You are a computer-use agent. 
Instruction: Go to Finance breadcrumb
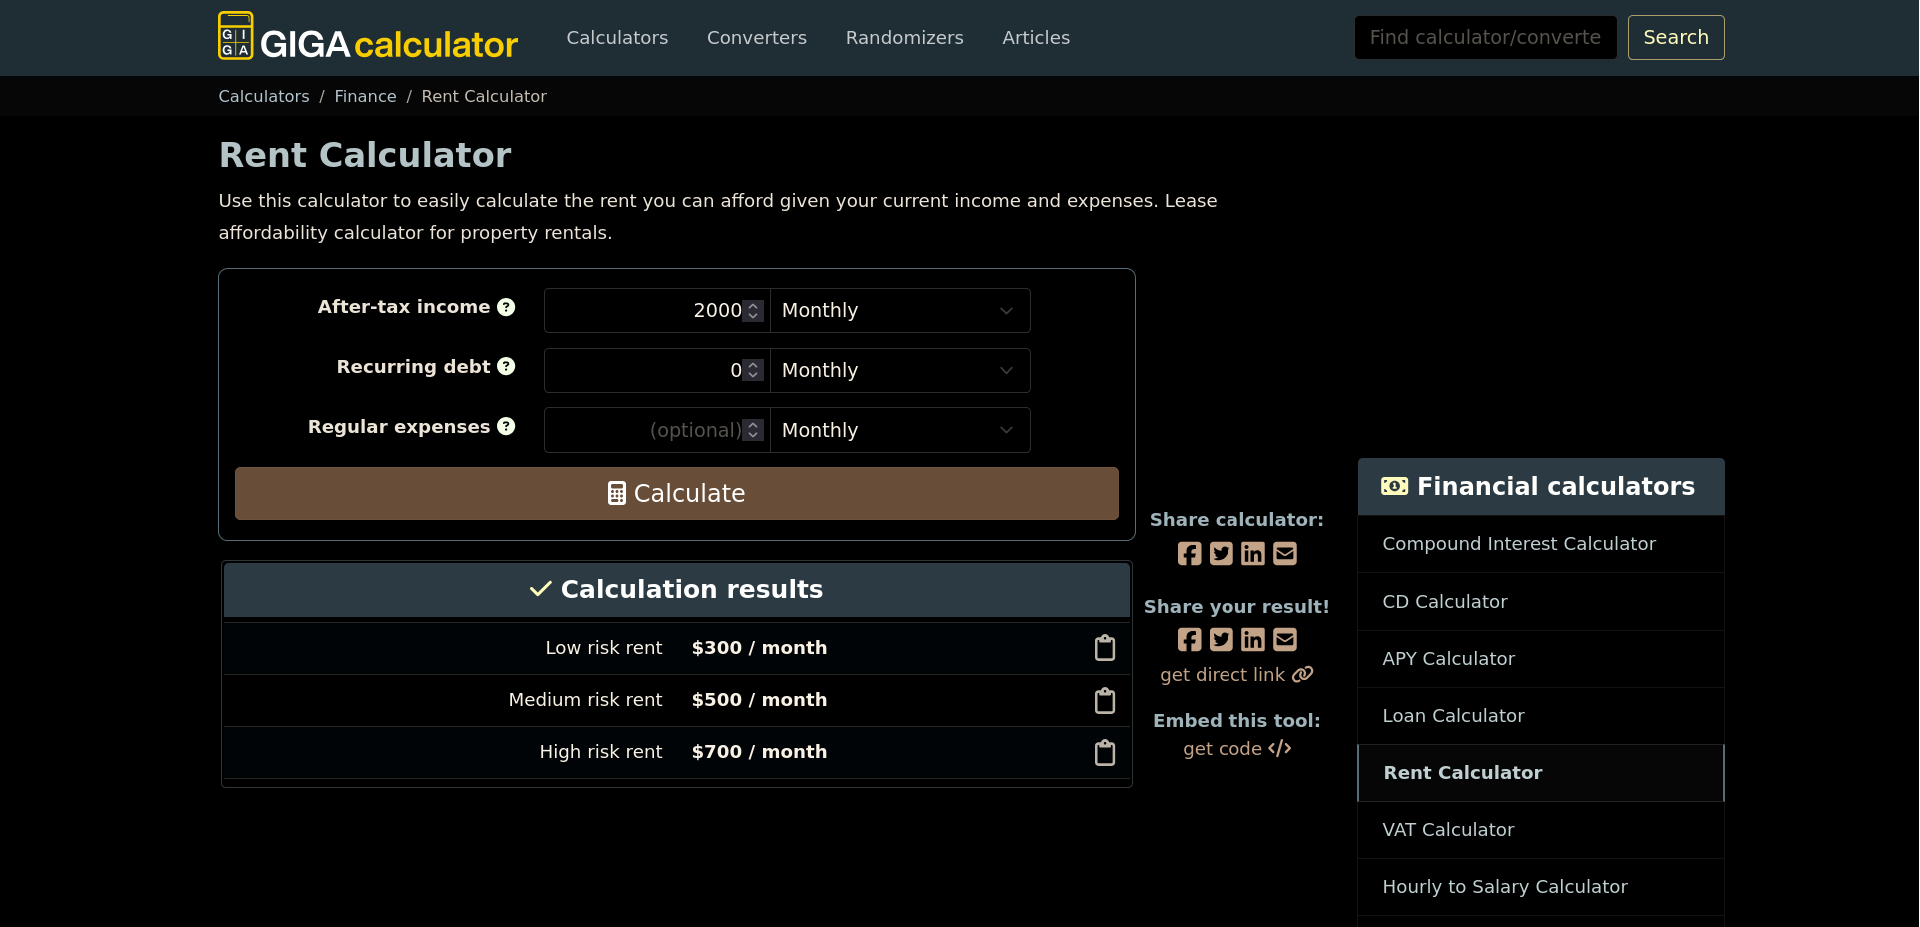coord(365,96)
